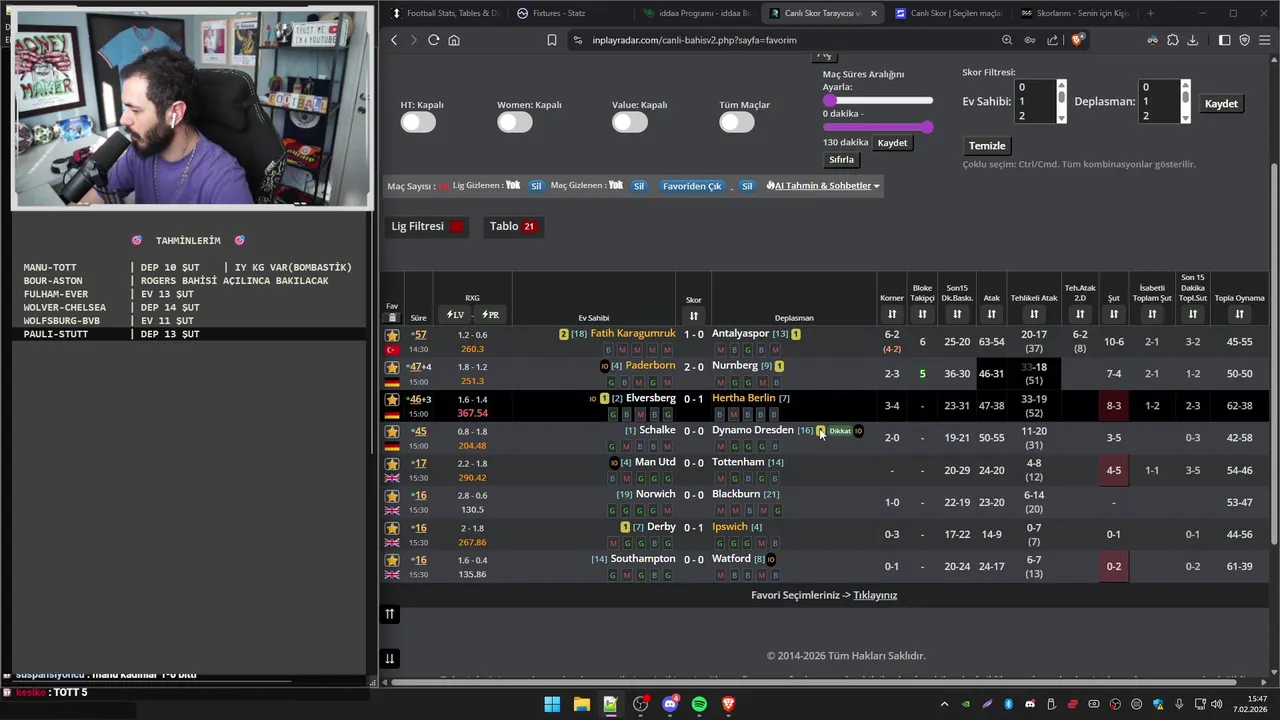The height and width of the screenshot is (720, 1280).
Task: Clear favorites with trash icon under Fav
Action: 392,318
